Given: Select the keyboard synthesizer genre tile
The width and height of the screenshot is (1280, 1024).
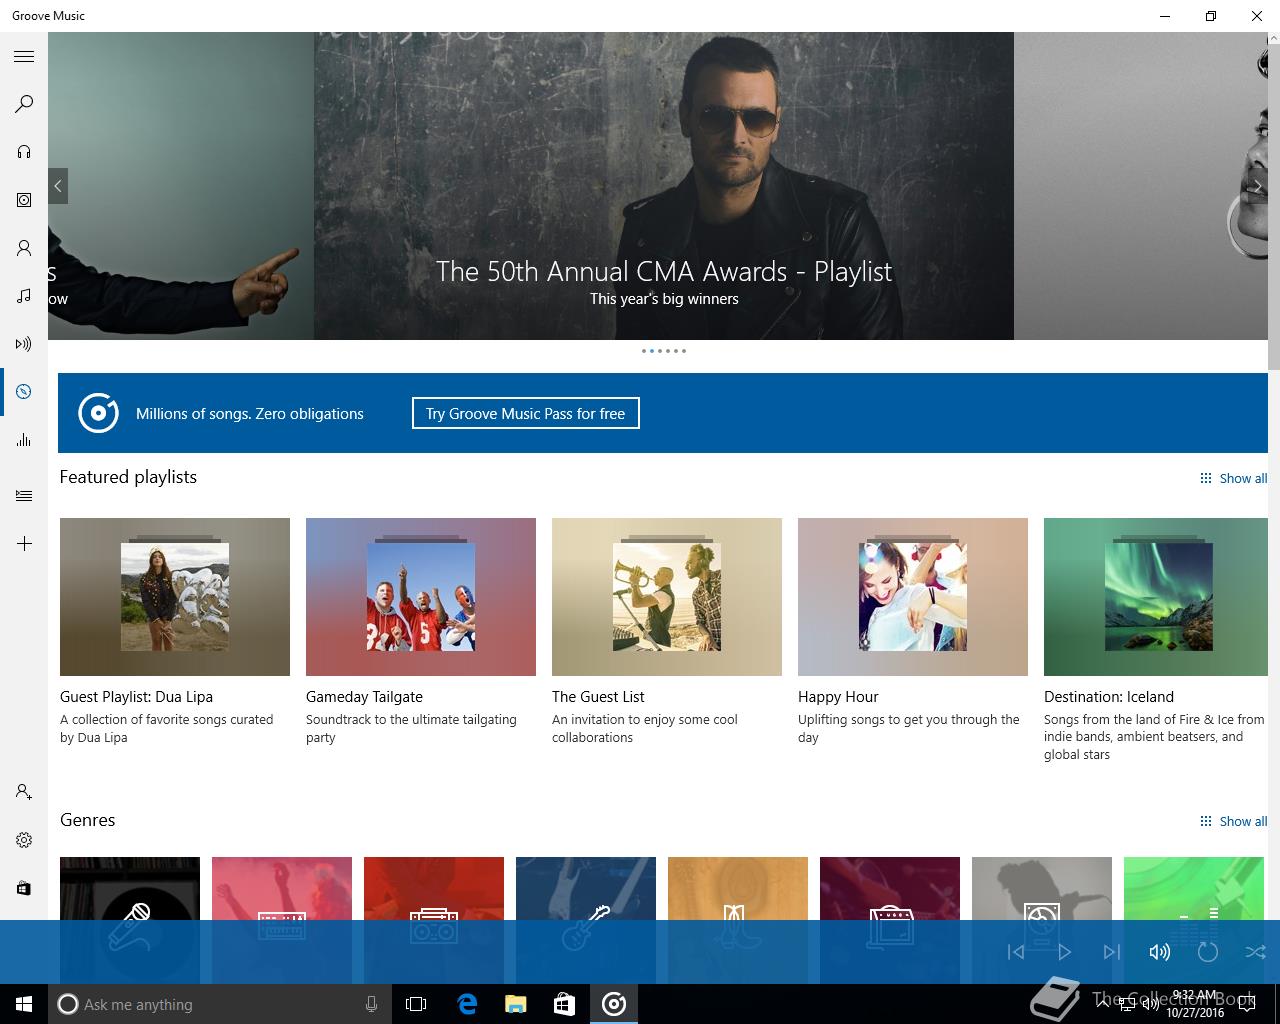Looking at the screenshot, I should click(x=282, y=920).
